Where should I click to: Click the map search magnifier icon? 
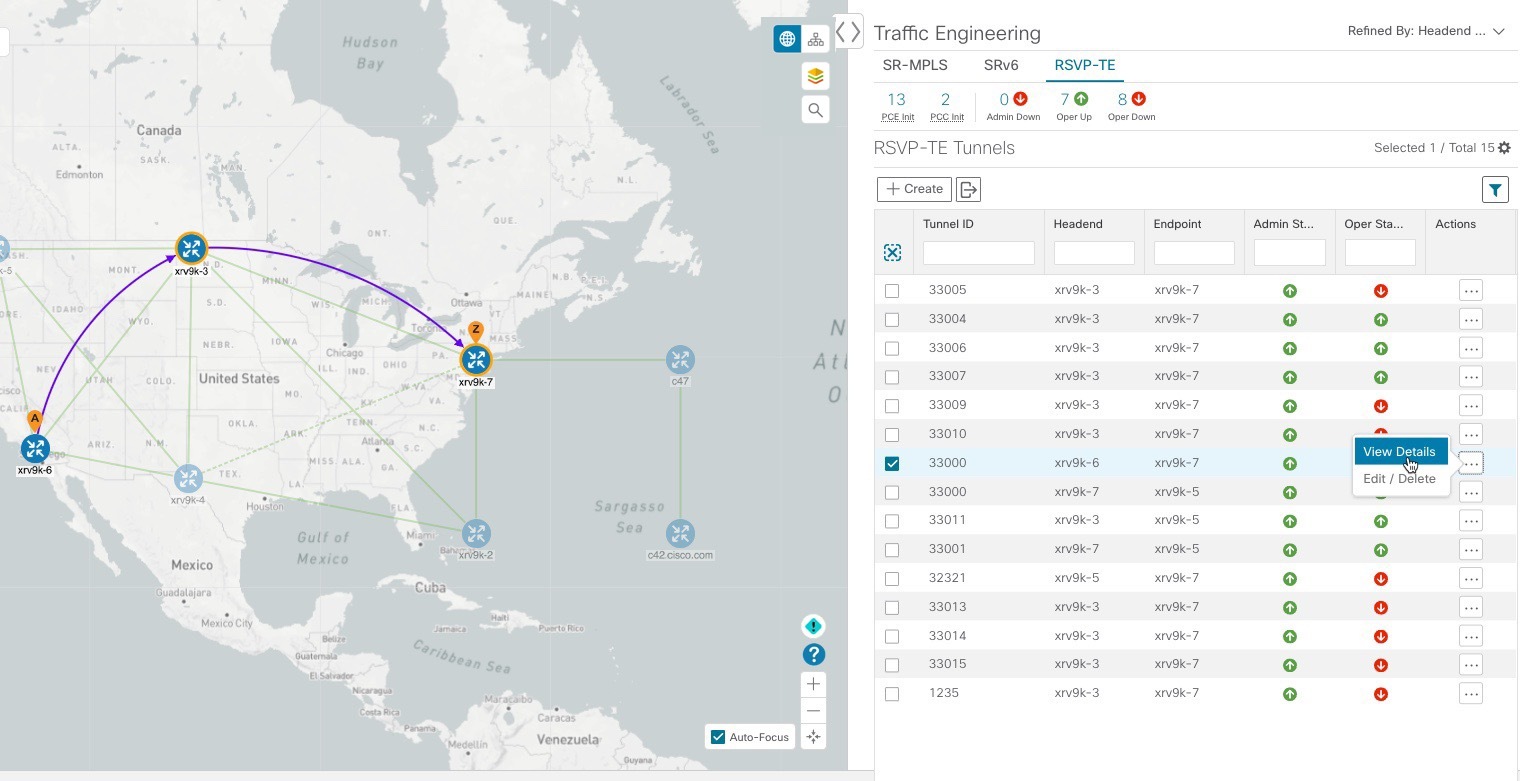pos(815,110)
